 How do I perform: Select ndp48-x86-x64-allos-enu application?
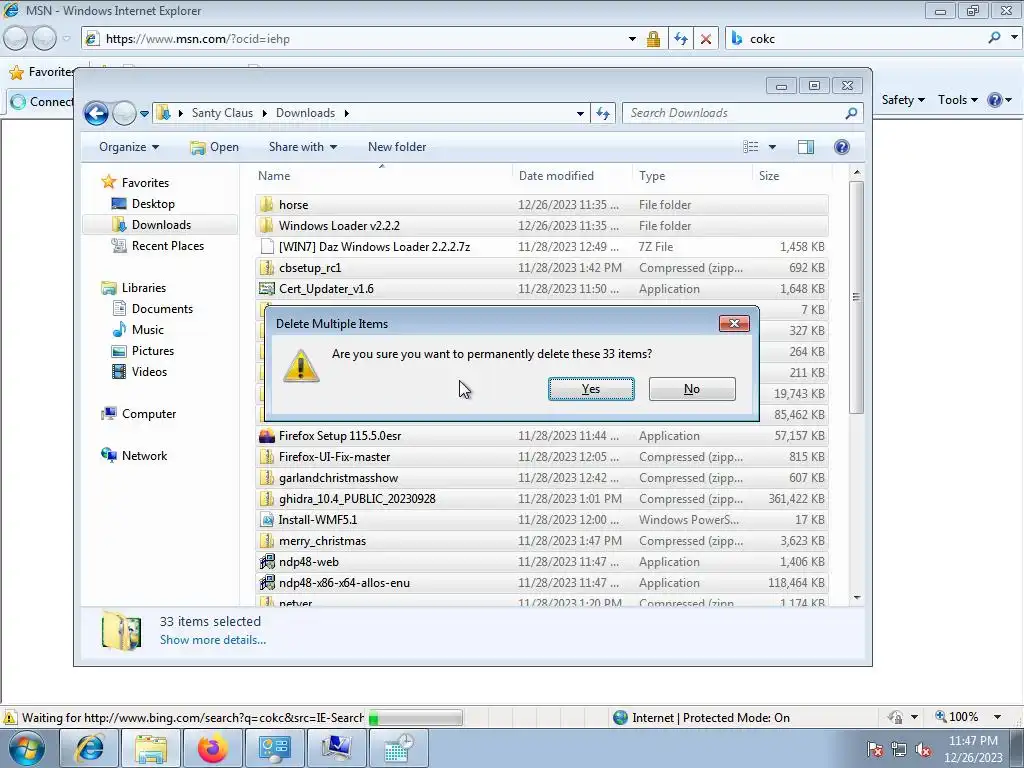(542, 583)
